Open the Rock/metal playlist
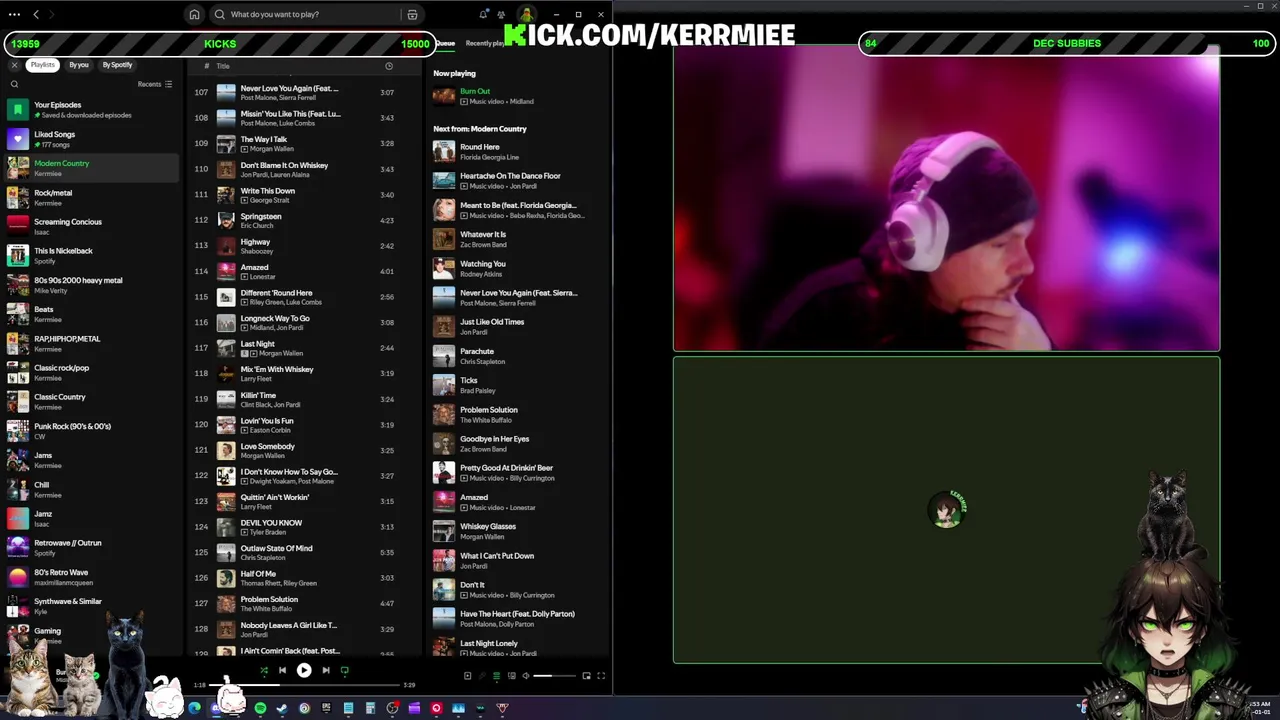This screenshot has width=1280, height=720. (92, 198)
